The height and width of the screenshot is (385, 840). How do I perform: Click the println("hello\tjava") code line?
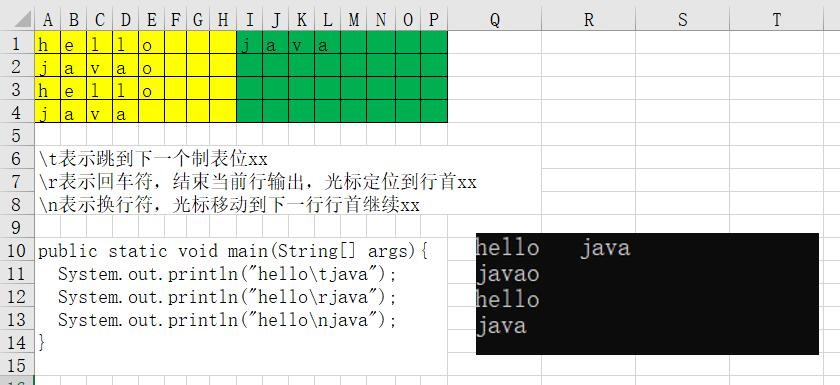coord(227,274)
